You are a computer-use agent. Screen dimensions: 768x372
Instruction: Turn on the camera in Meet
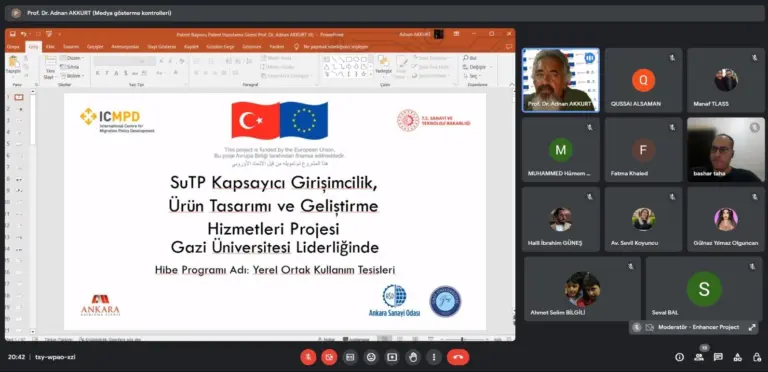tap(329, 357)
